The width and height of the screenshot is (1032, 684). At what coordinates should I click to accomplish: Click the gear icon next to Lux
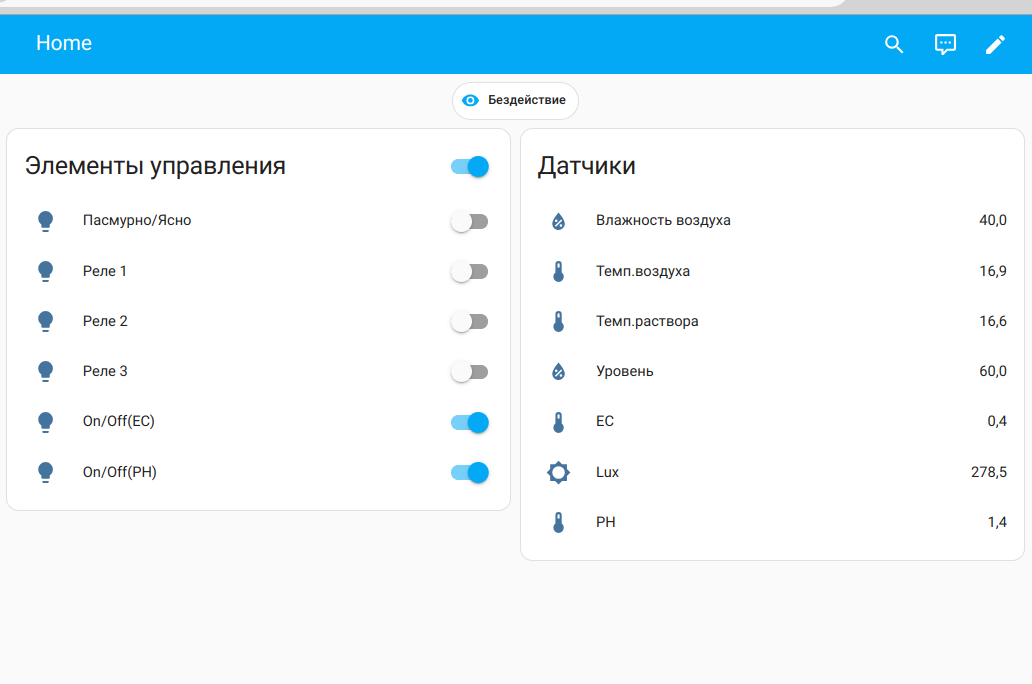[x=558, y=472]
